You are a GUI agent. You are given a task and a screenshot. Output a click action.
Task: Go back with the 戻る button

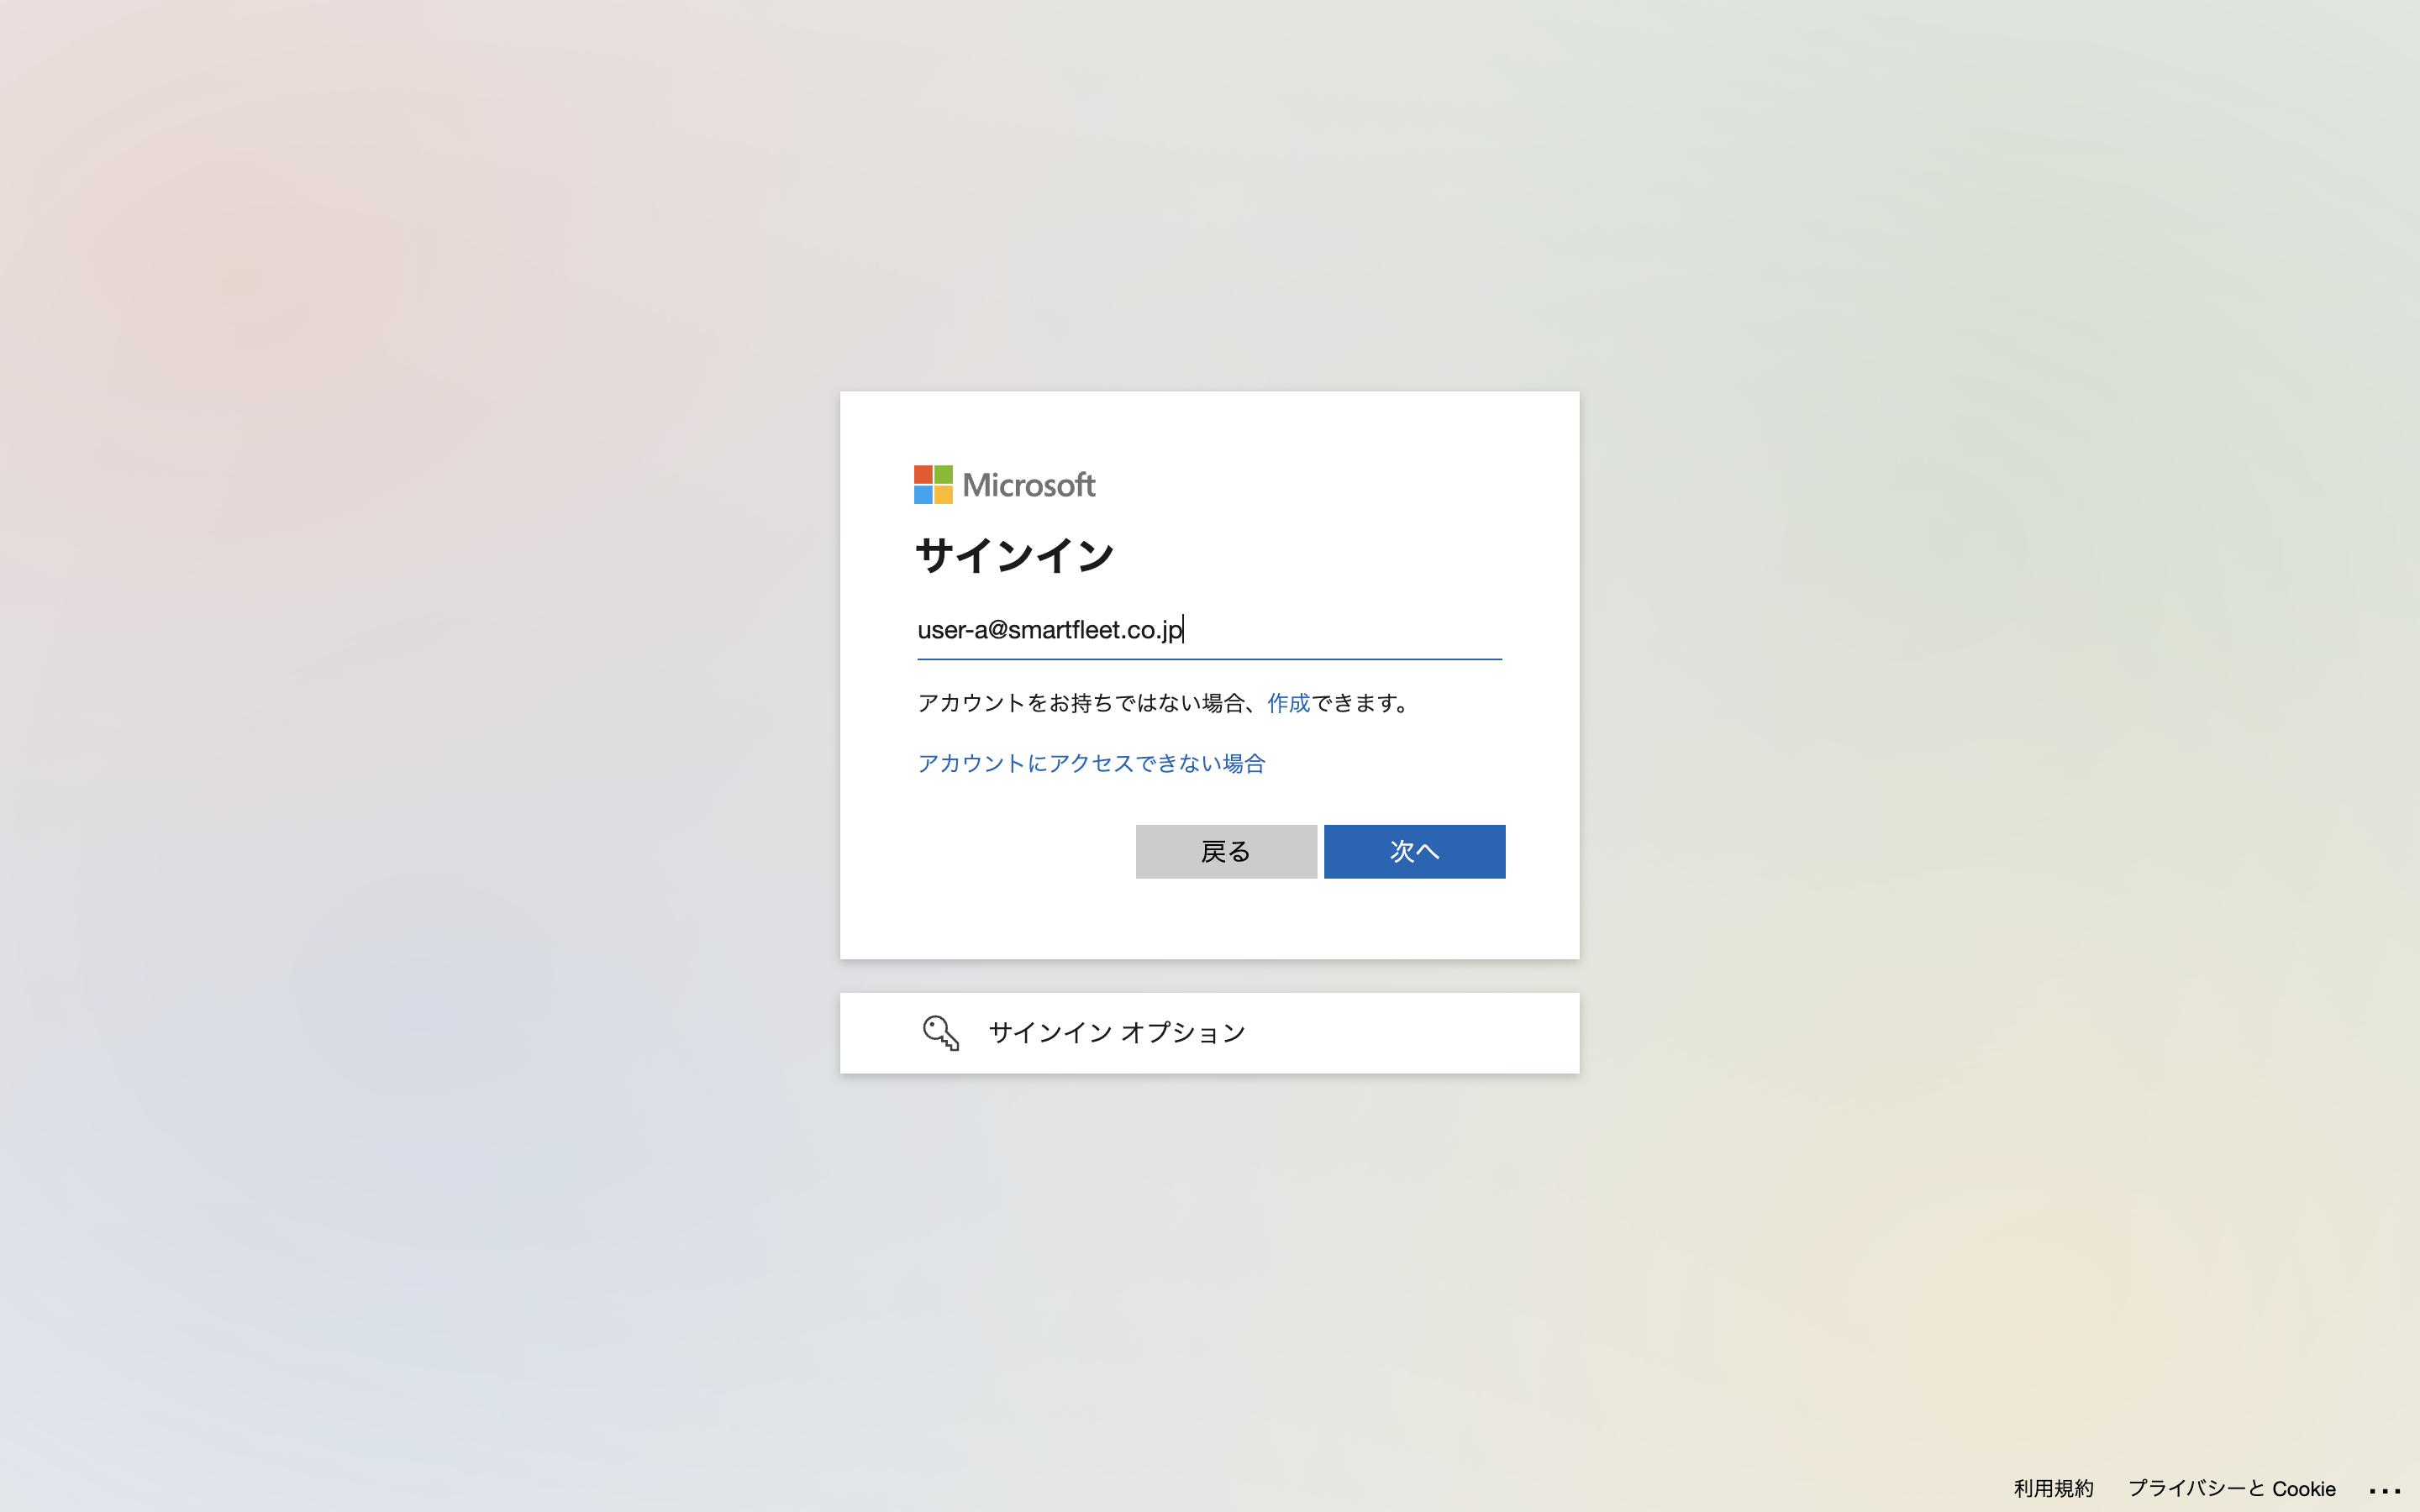click(x=1226, y=852)
